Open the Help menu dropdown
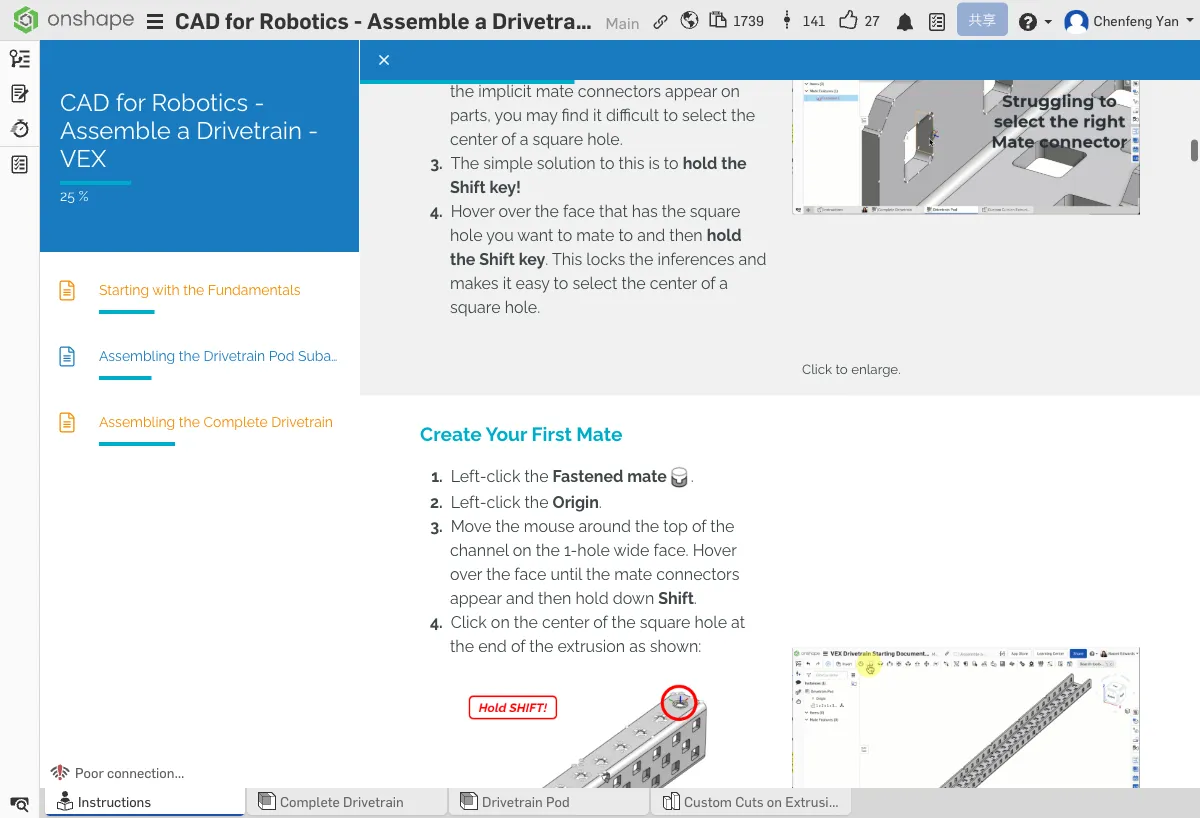Viewport: 1200px width, 818px height. click(x=1034, y=21)
